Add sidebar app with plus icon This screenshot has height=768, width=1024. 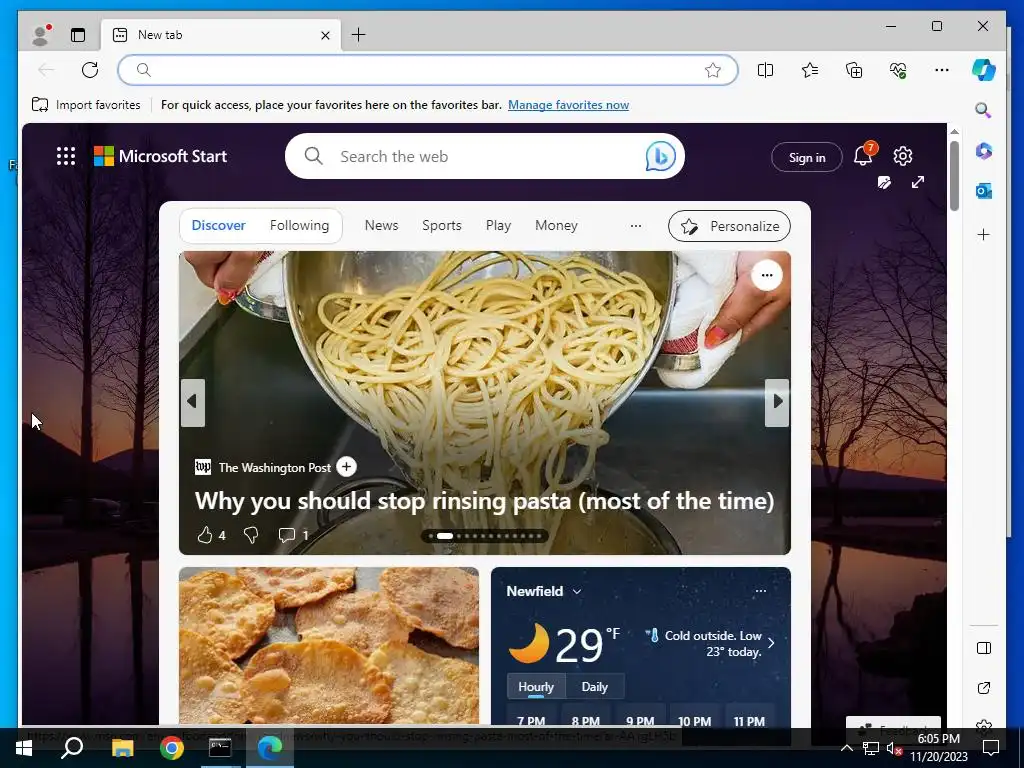tap(984, 234)
